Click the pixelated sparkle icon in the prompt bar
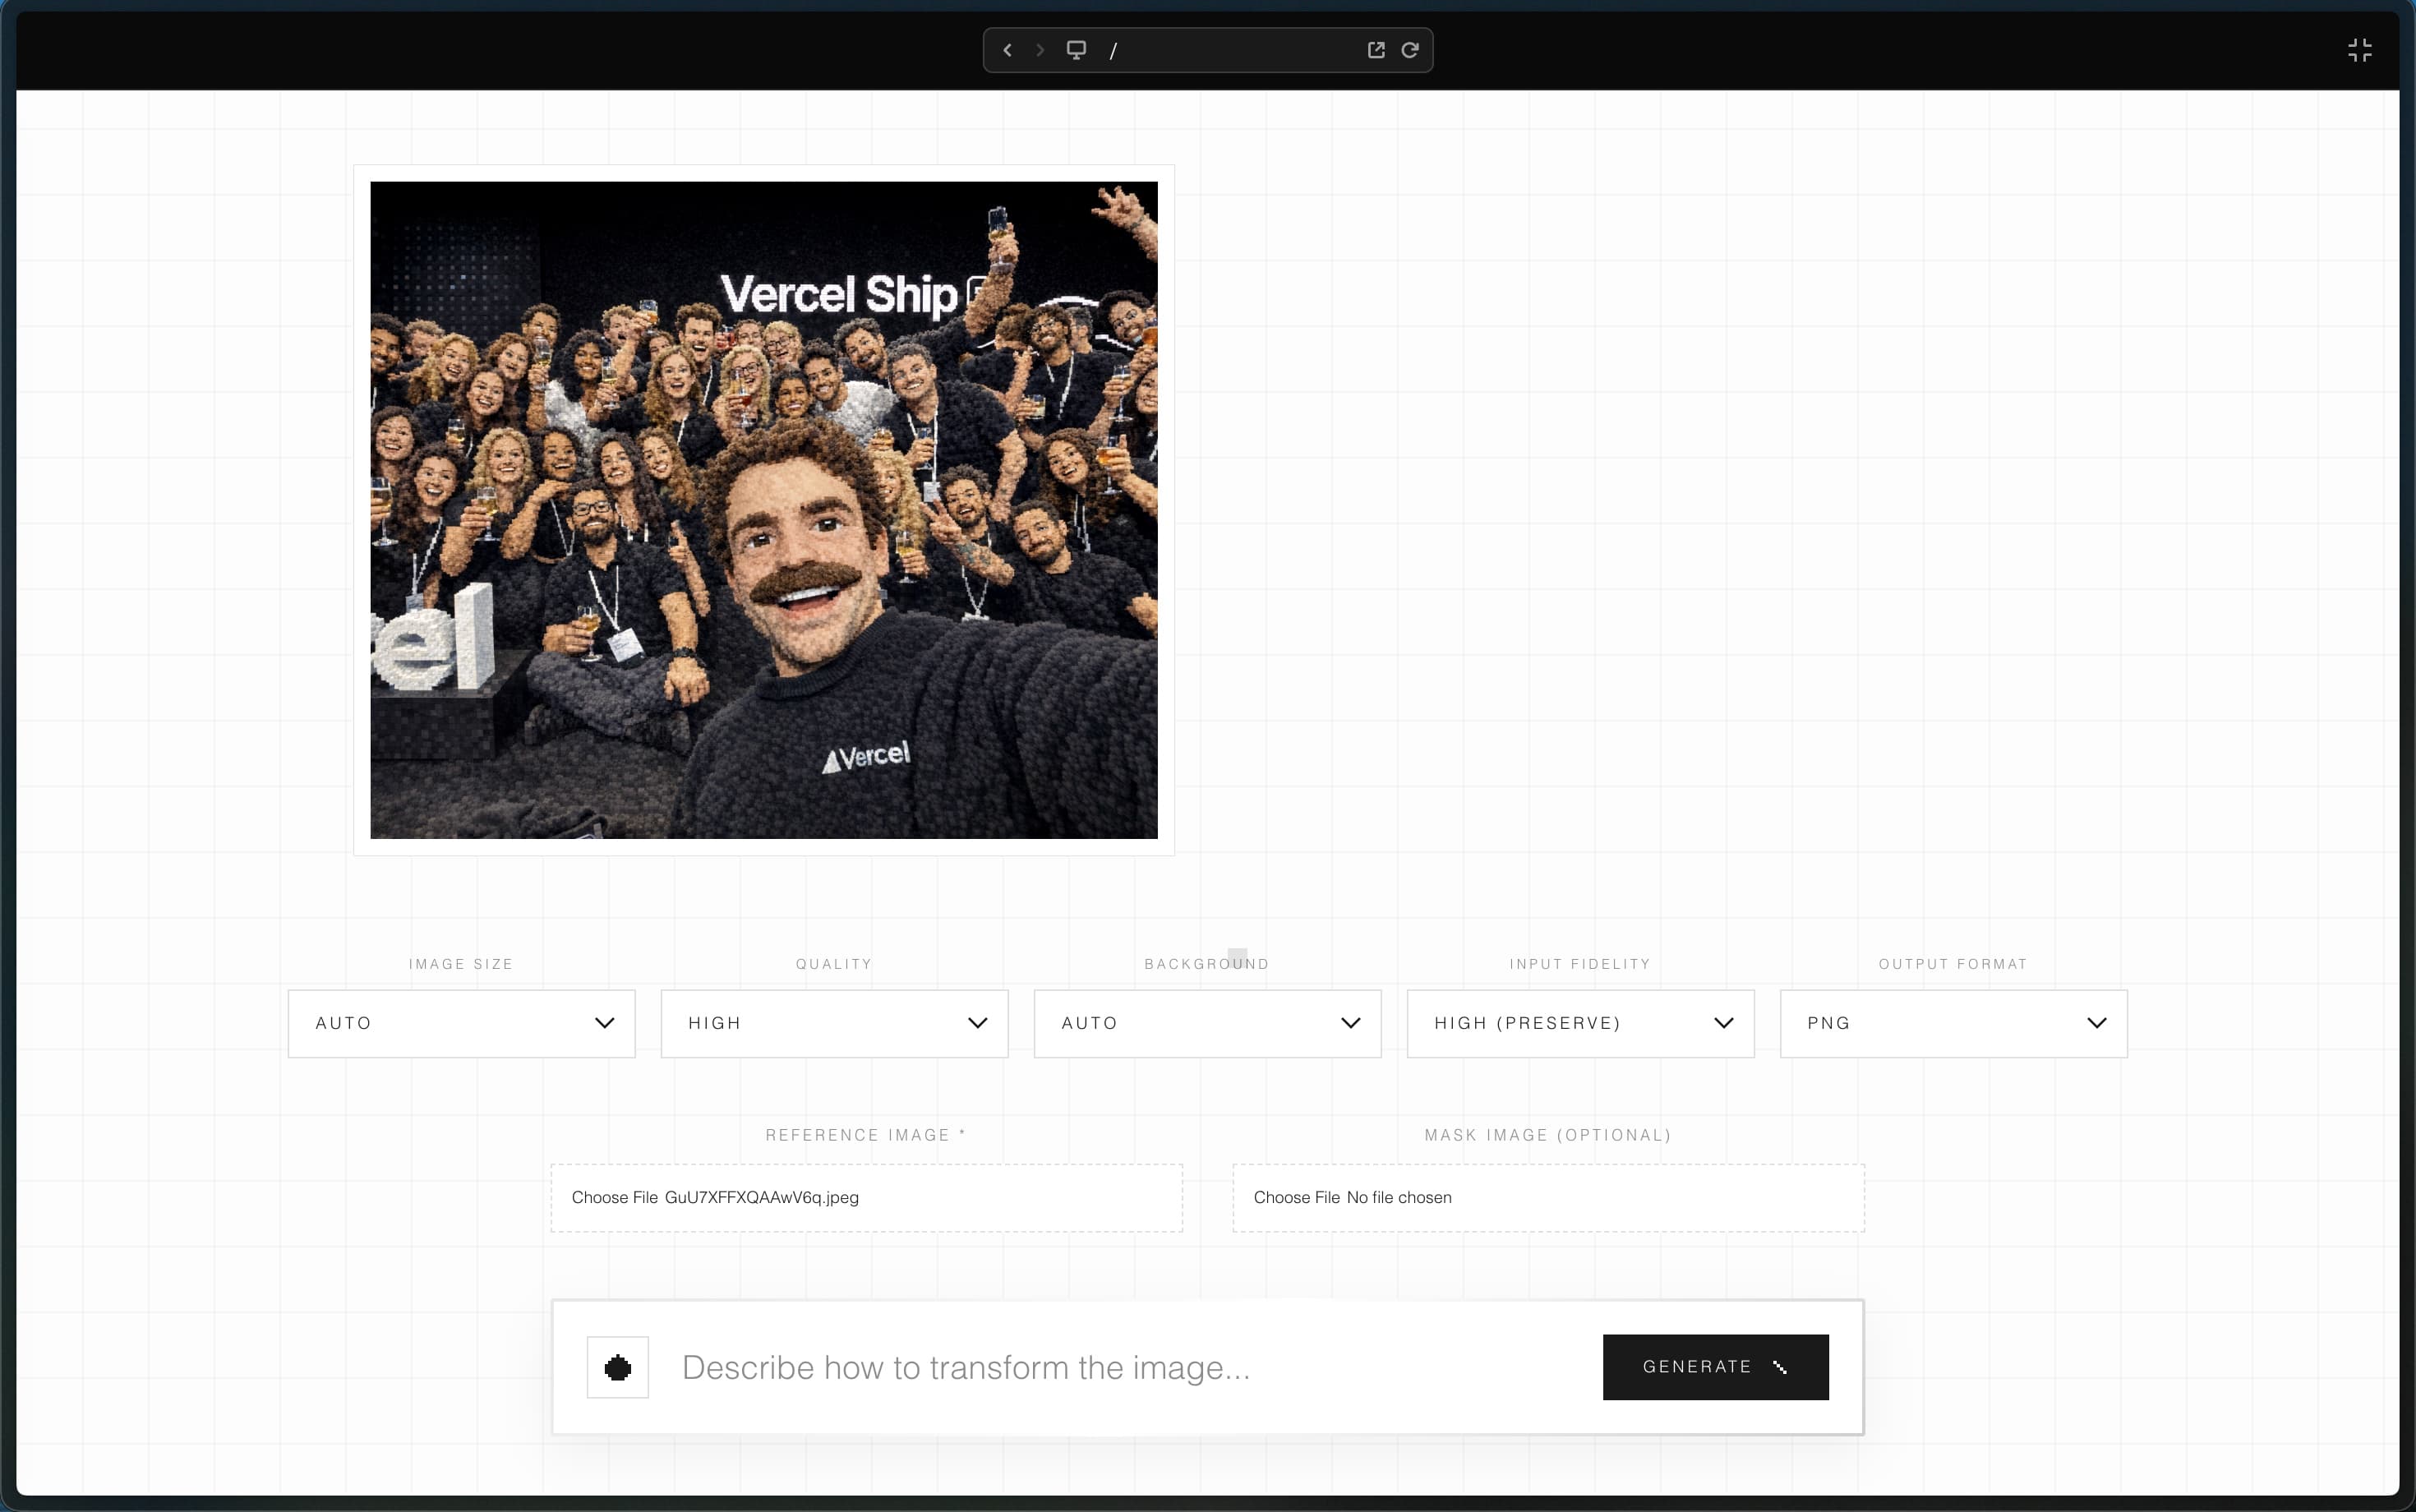Viewport: 2416px width, 1512px height. coord(618,1367)
